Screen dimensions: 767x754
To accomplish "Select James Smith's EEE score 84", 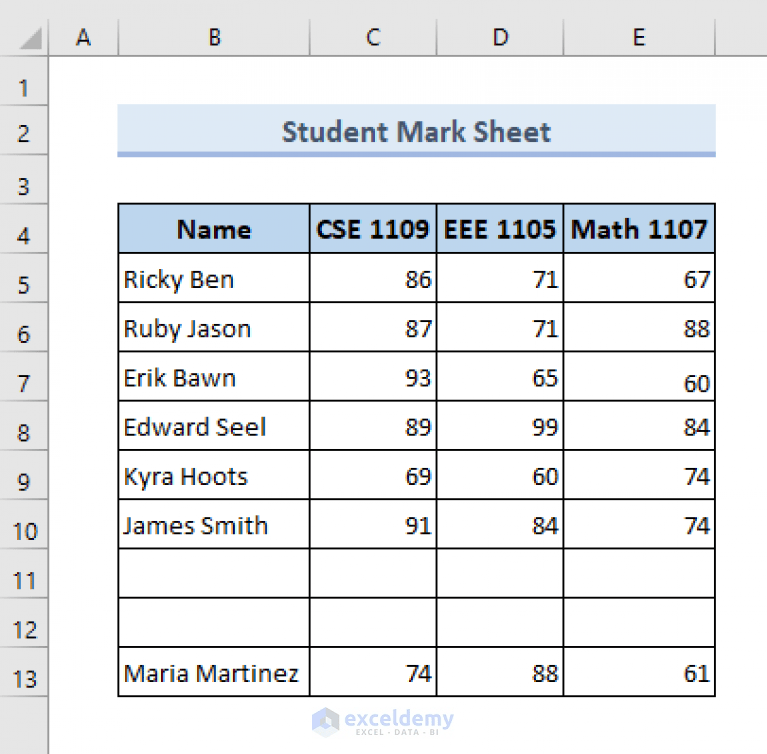I will coord(500,524).
